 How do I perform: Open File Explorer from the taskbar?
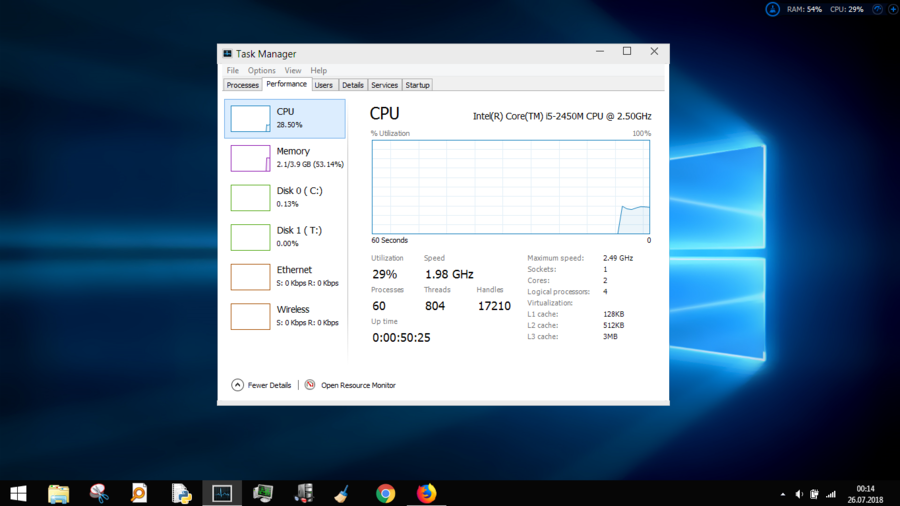pyautogui.click(x=59, y=493)
